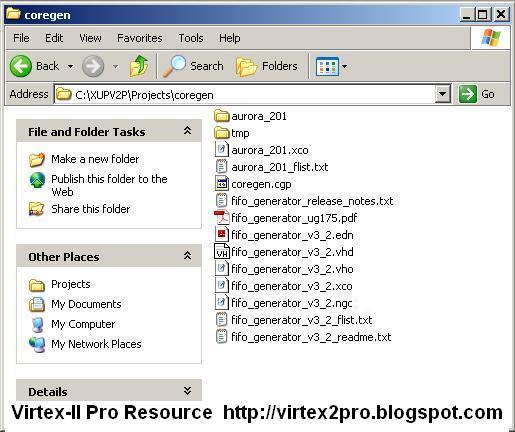
Task: Expand the Address bar dropdown arrow
Action: point(443,94)
